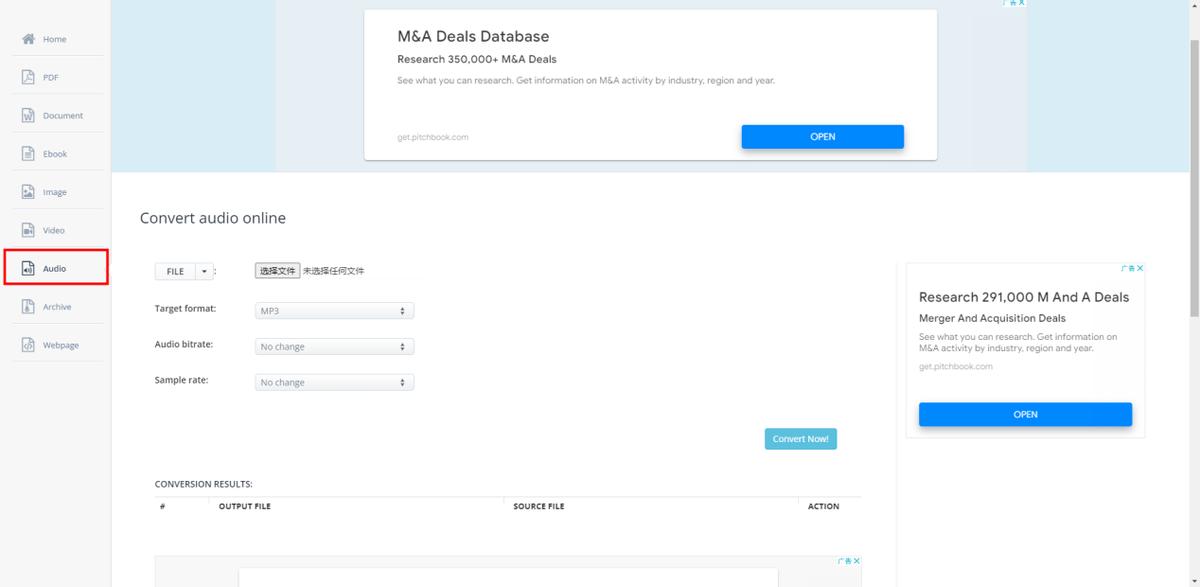The height and width of the screenshot is (587, 1200).
Task: Open the Webpage converter icon
Action: [29, 345]
